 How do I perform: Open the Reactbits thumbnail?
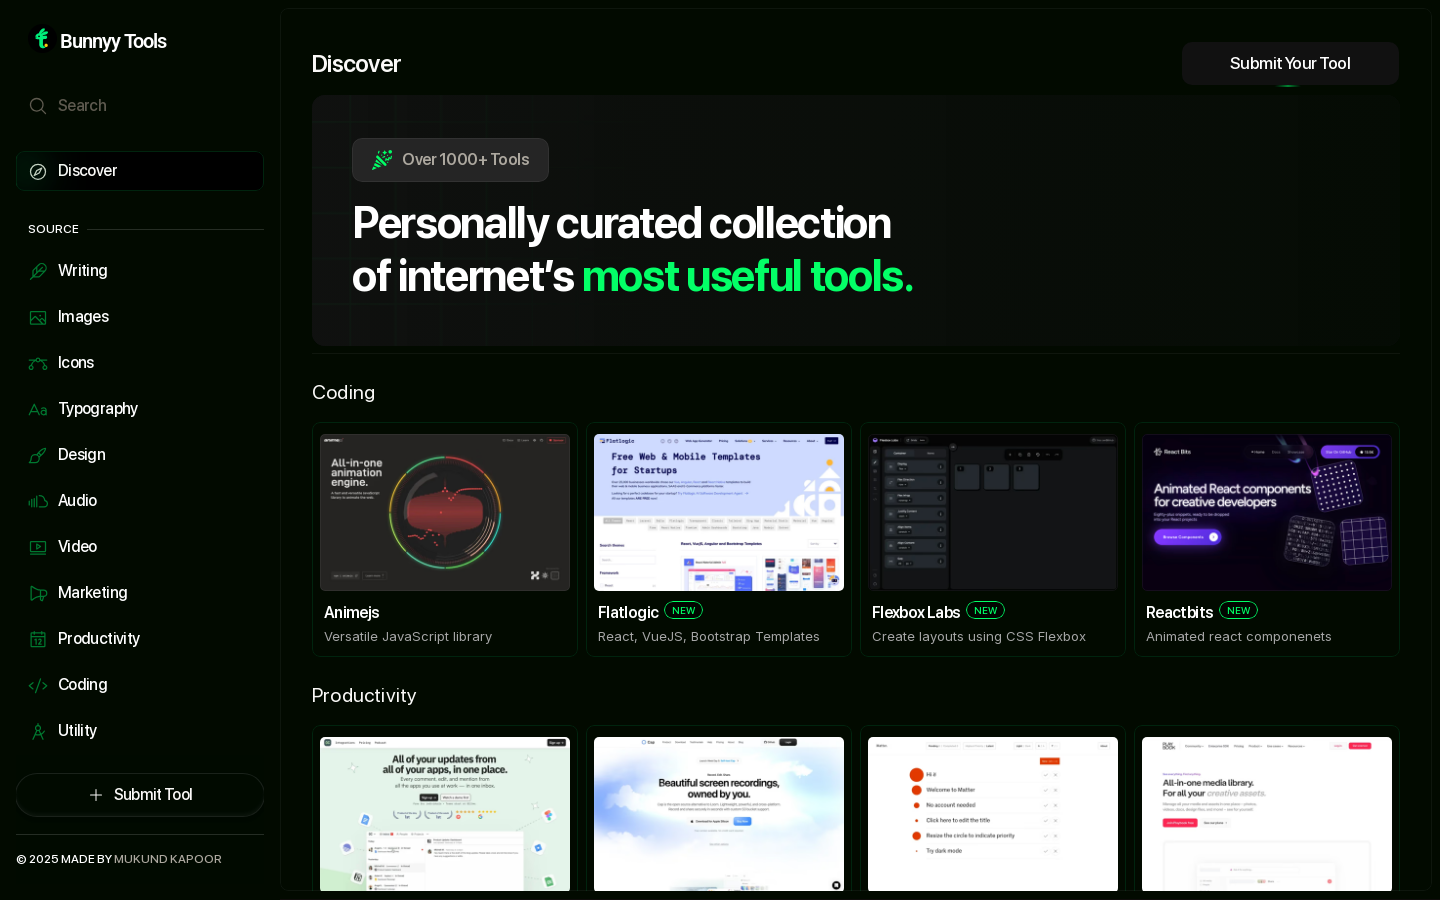pyautogui.click(x=1267, y=512)
